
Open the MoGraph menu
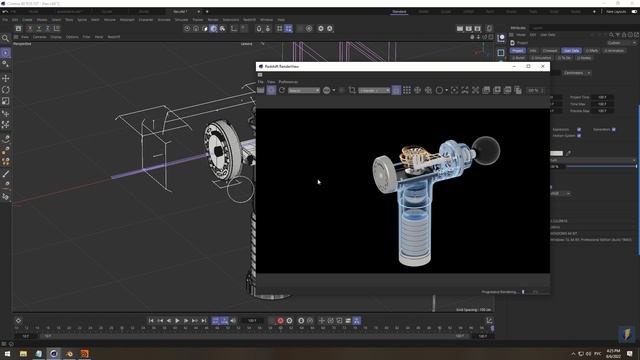click(127, 20)
